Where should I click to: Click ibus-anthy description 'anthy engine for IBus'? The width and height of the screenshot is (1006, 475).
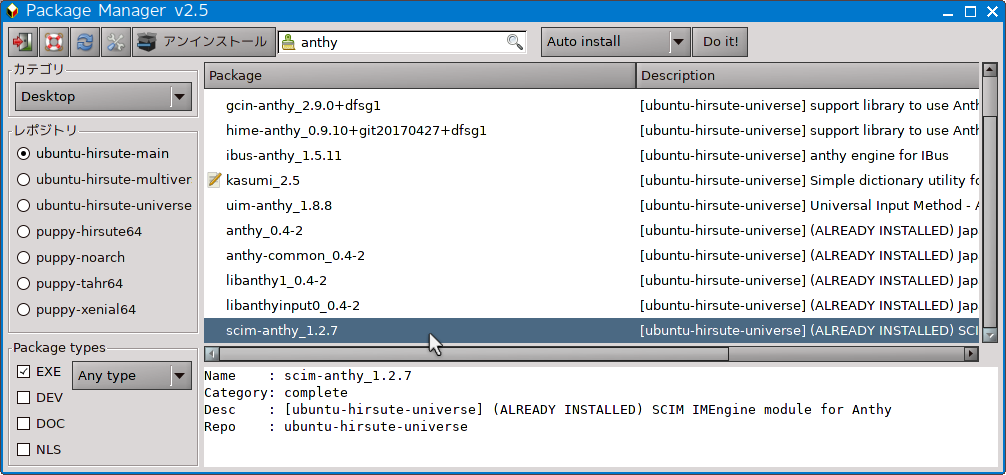tap(879, 156)
